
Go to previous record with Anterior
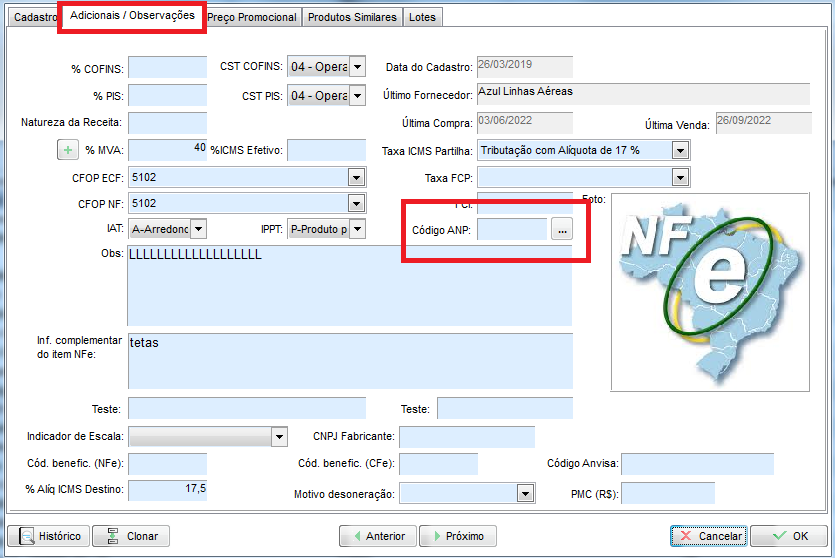coord(376,536)
